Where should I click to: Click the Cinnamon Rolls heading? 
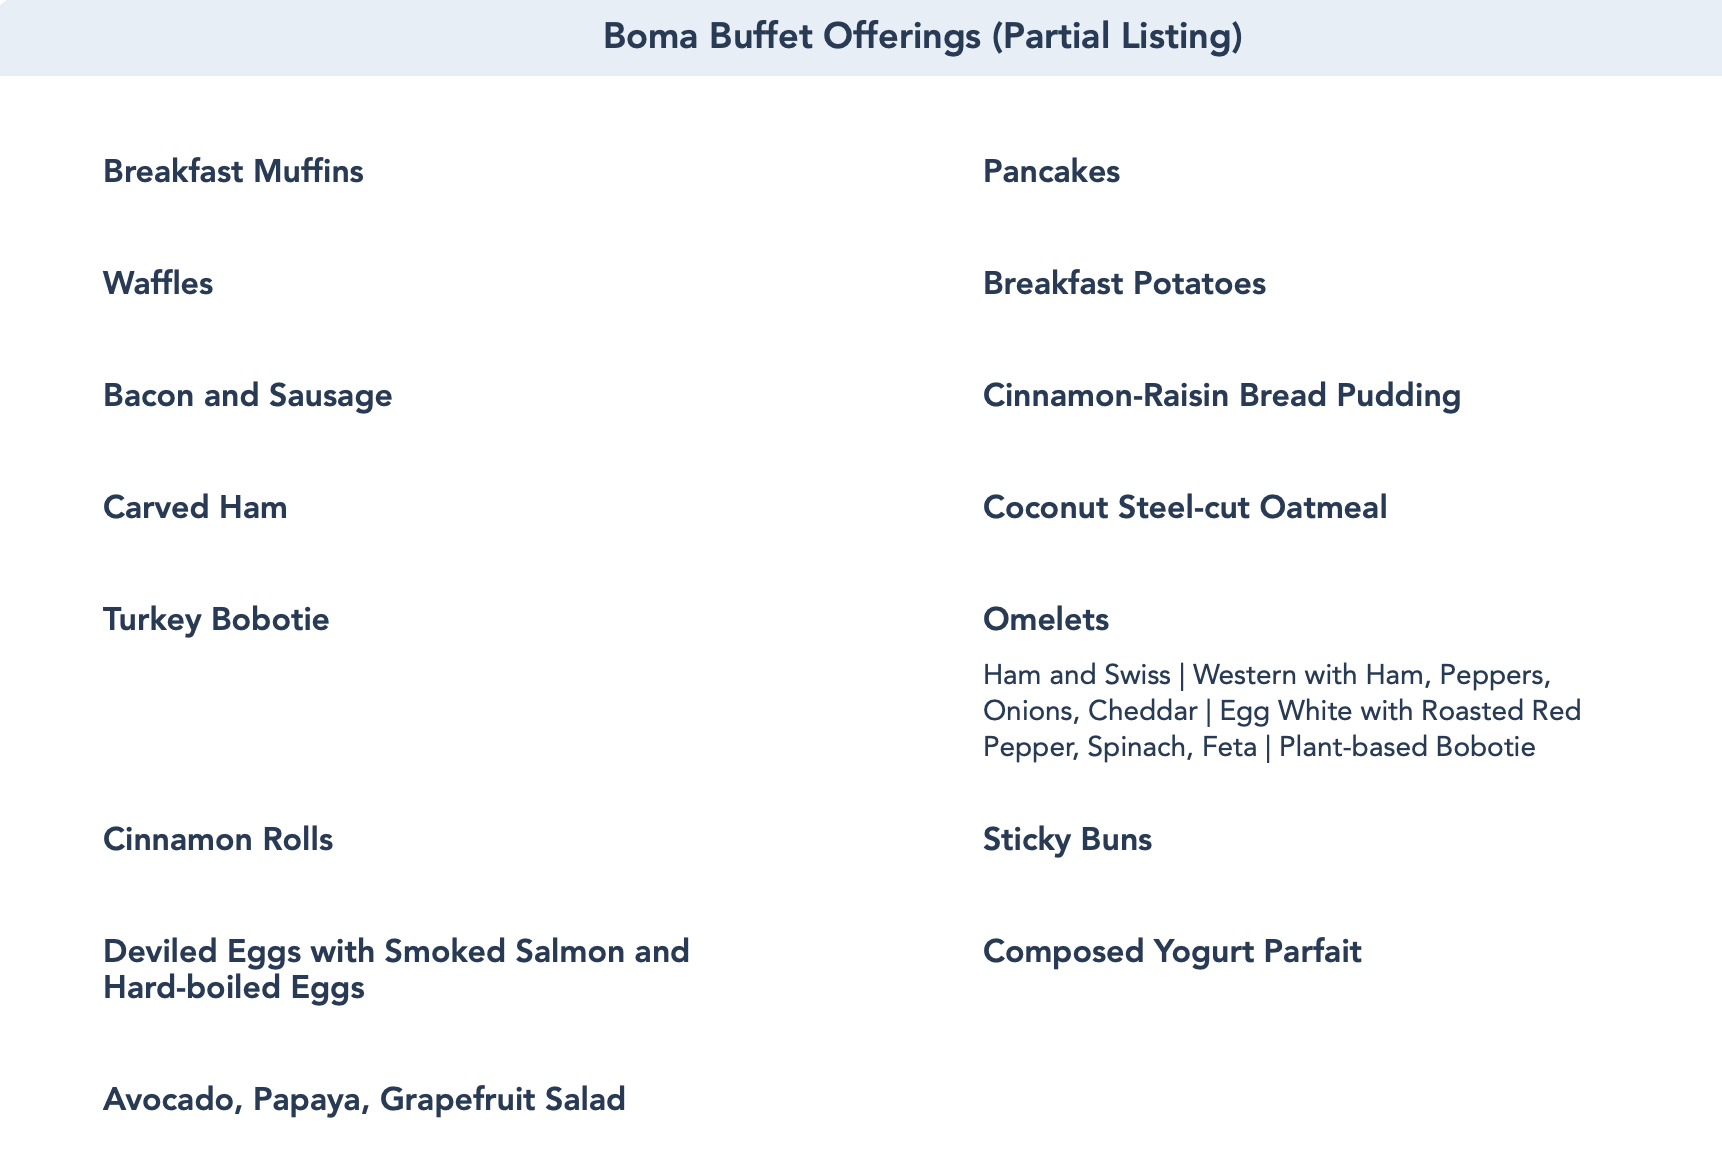click(x=218, y=839)
